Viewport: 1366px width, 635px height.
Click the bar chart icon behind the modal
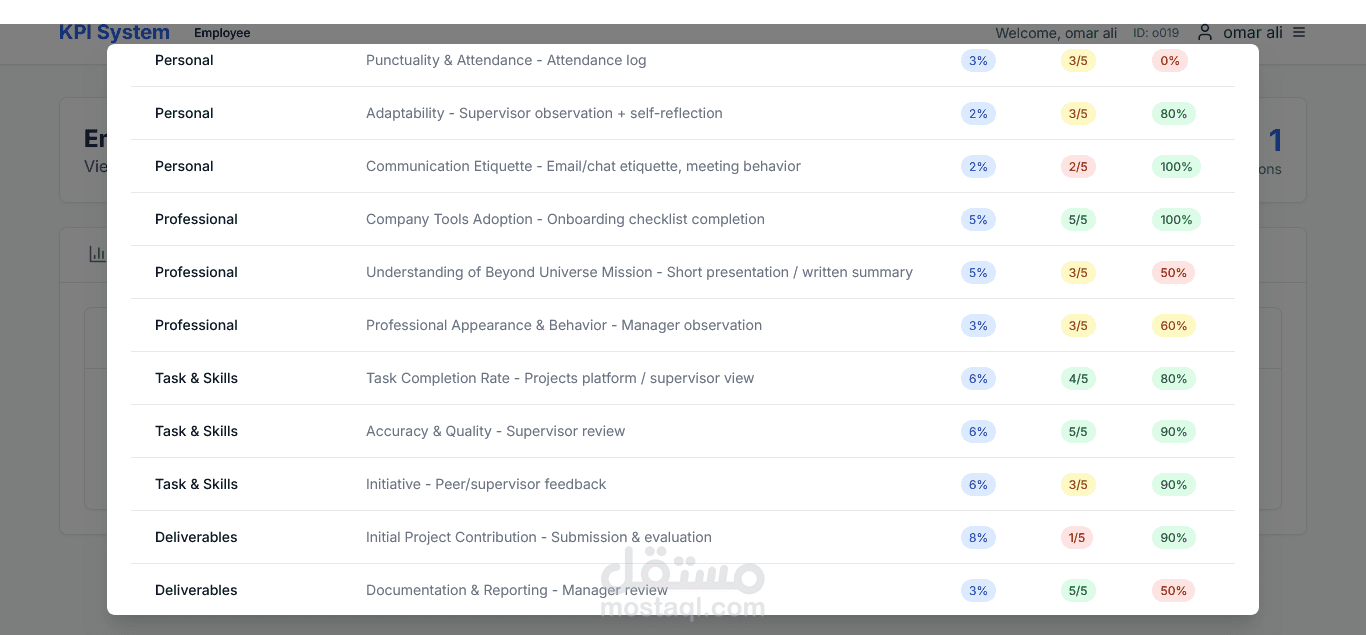(97, 254)
